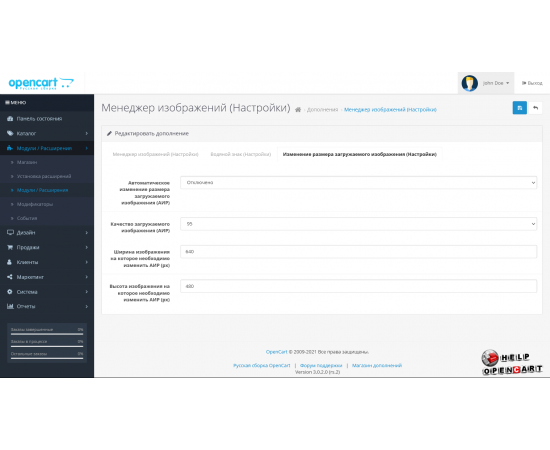Click the OpenCart logo
The width and height of the screenshot is (550, 450).
point(41,83)
